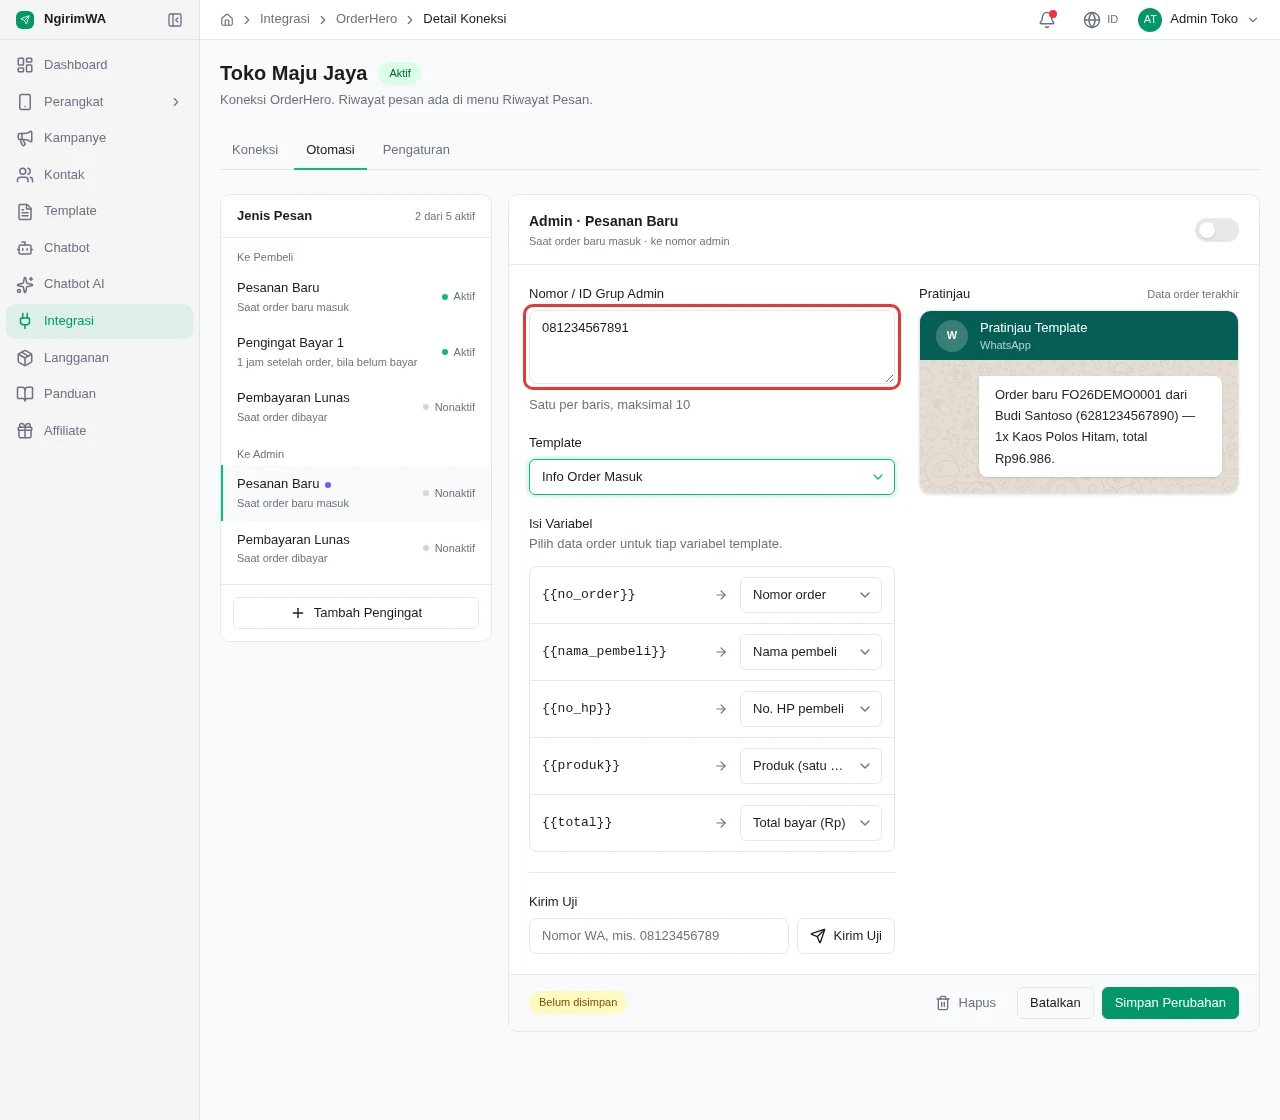The height and width of the screenshot is (1120, 1280).
Task: Change language via globe ID
Action: [x=1101, y=20]
